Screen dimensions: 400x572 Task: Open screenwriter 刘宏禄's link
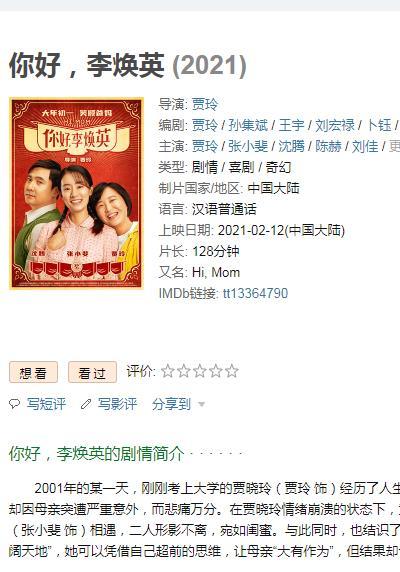(x=335, y=125)
